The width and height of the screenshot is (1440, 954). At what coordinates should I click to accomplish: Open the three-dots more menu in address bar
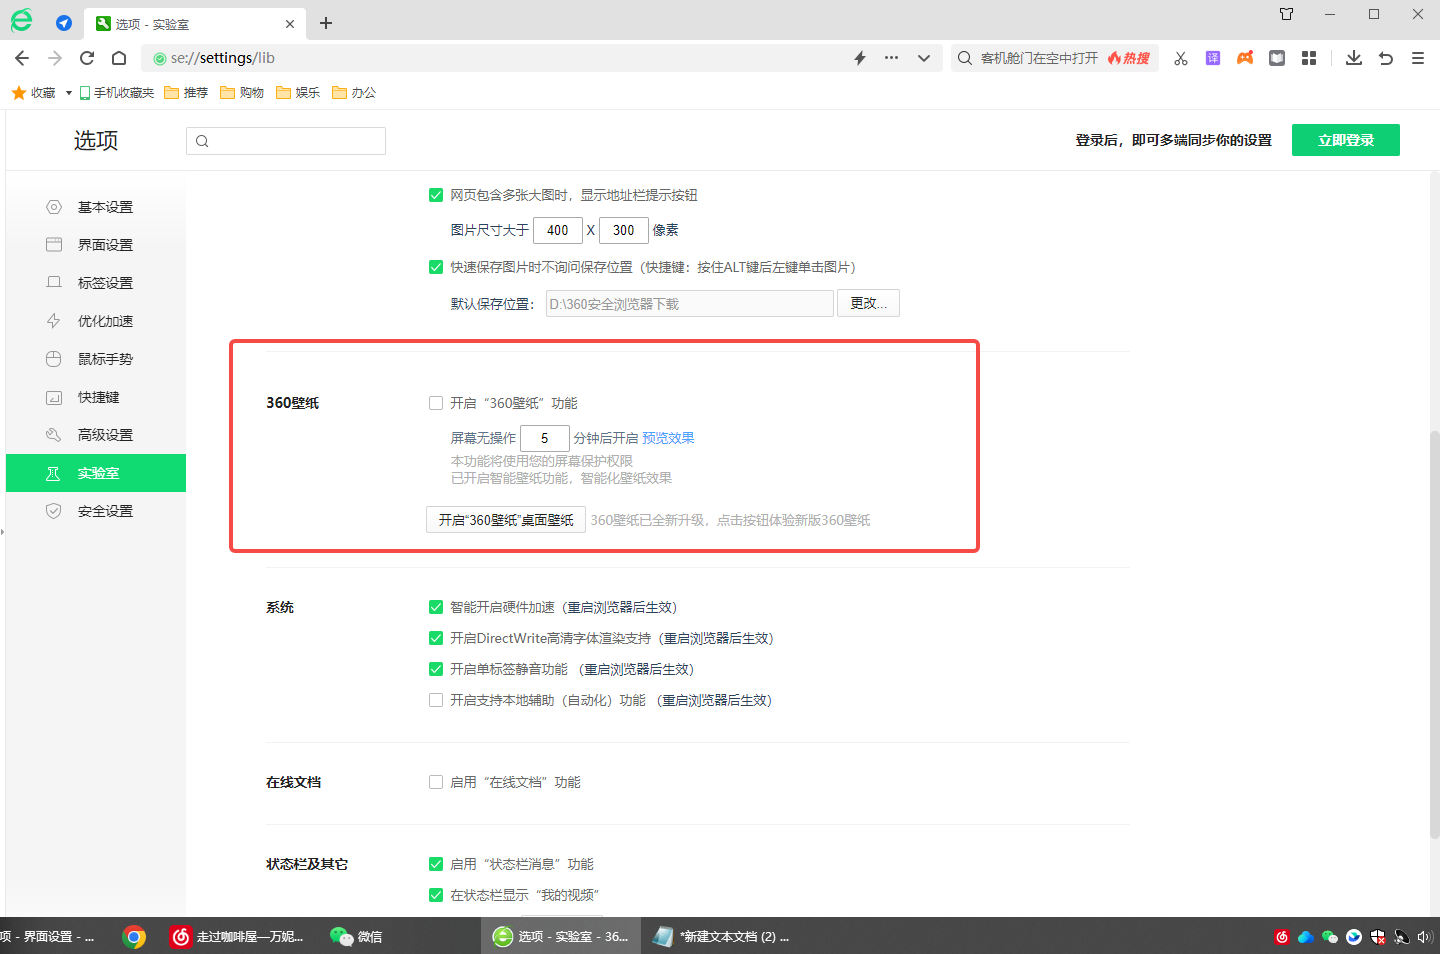[x=891, y=58]
